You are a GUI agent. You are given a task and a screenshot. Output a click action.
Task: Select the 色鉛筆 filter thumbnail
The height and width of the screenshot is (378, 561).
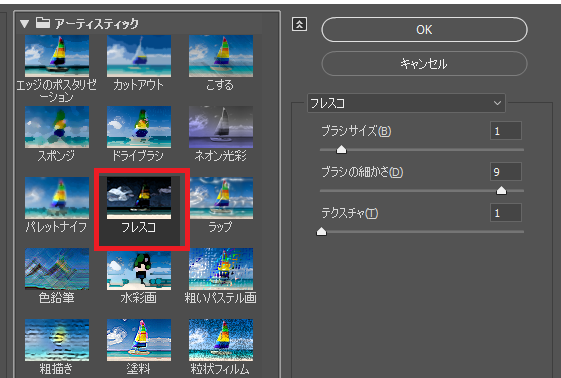57,269
